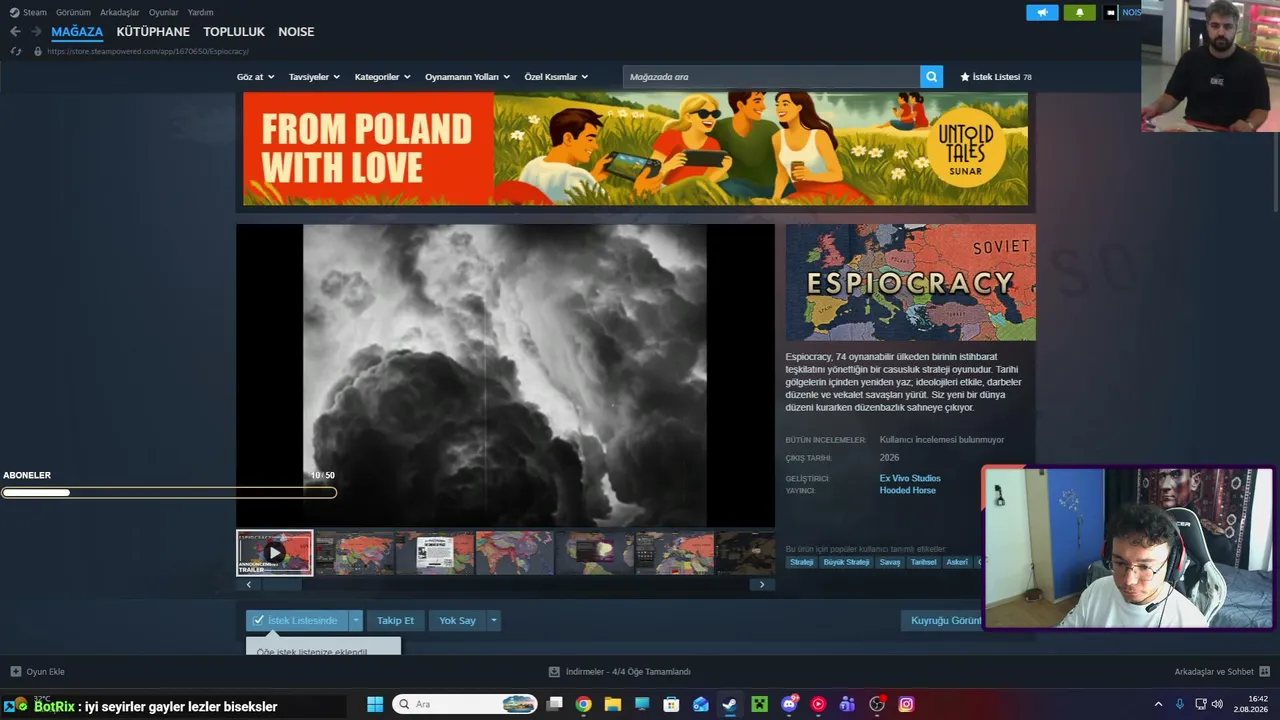Open Arkadaşlar ve Sohbet chat icon
The width and height of the screenshot is (1280, 720).
point(1264,672)
